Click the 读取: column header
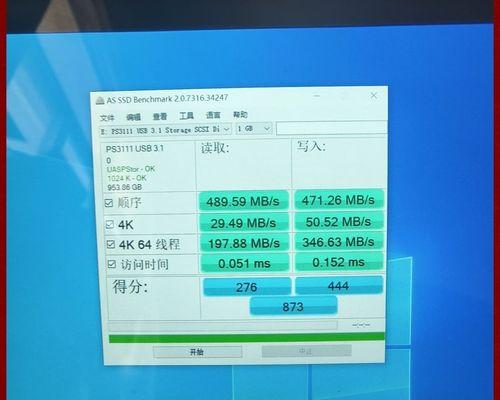This screenshot has height=400, width=500. [x=215, y=148]
